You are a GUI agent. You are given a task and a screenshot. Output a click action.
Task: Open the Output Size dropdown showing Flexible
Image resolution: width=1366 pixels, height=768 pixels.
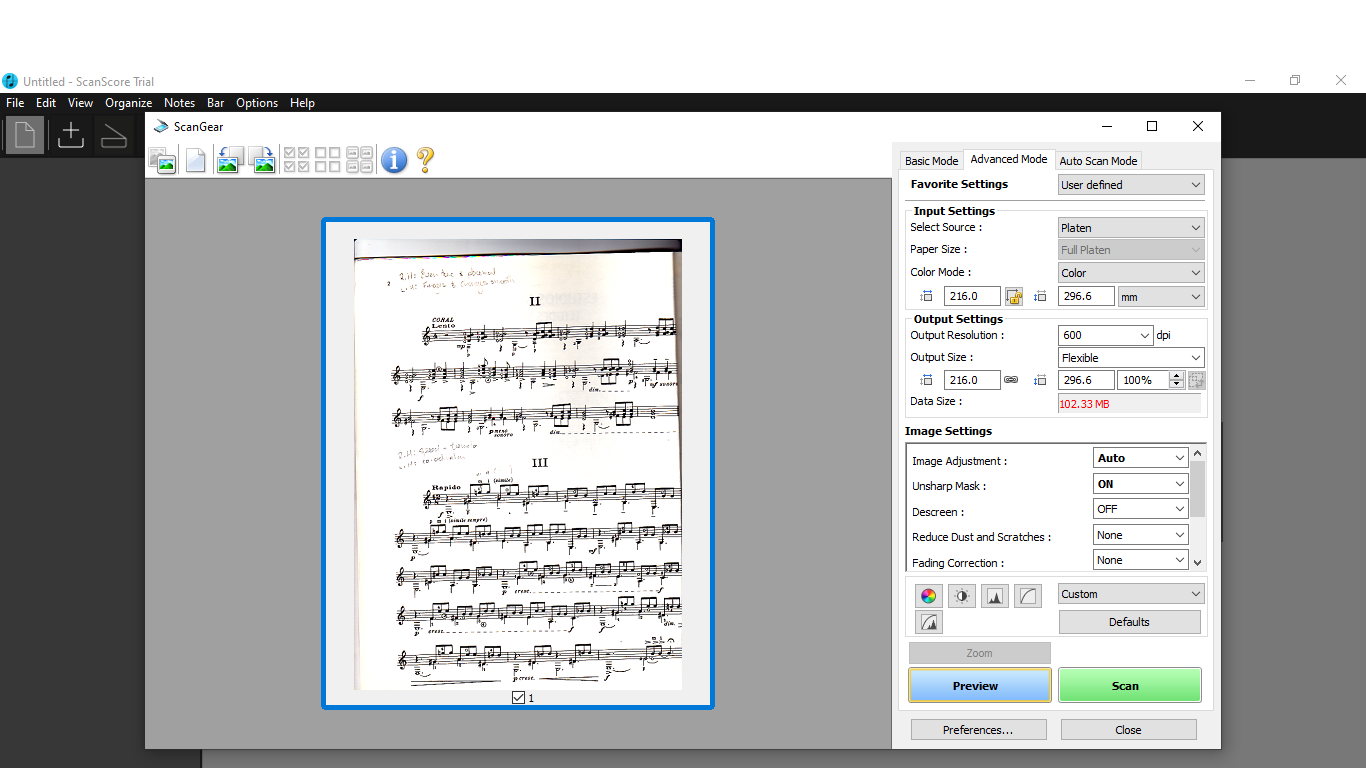point(1131,358)
